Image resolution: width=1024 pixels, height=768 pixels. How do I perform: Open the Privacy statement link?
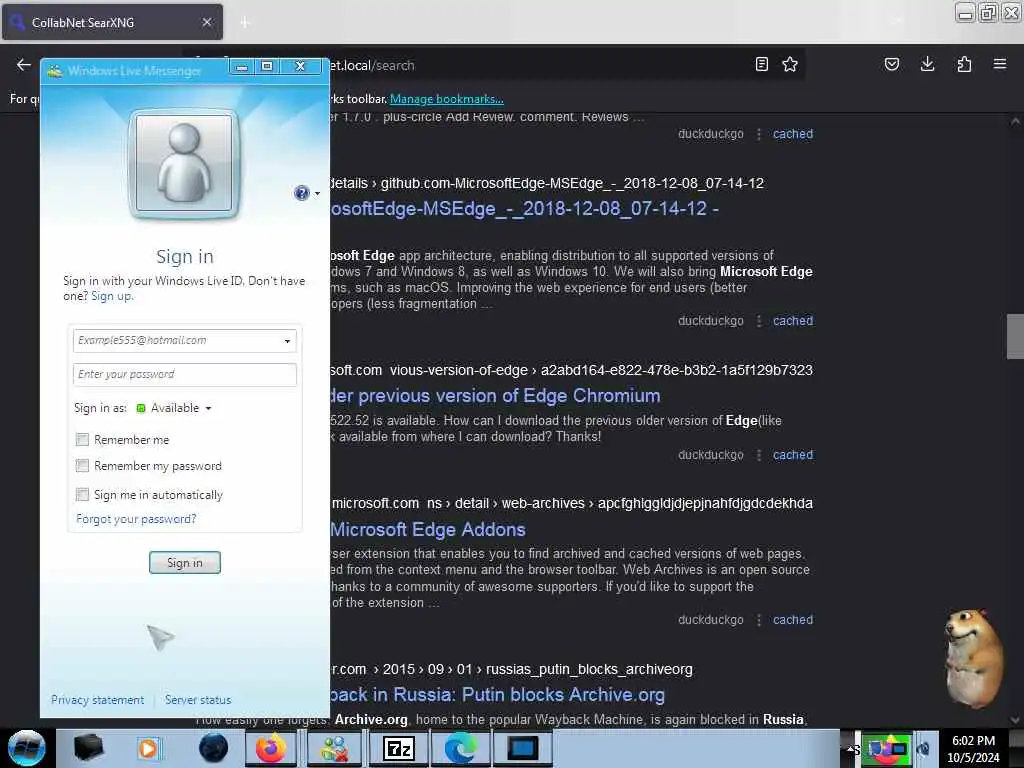click(97, 699)
